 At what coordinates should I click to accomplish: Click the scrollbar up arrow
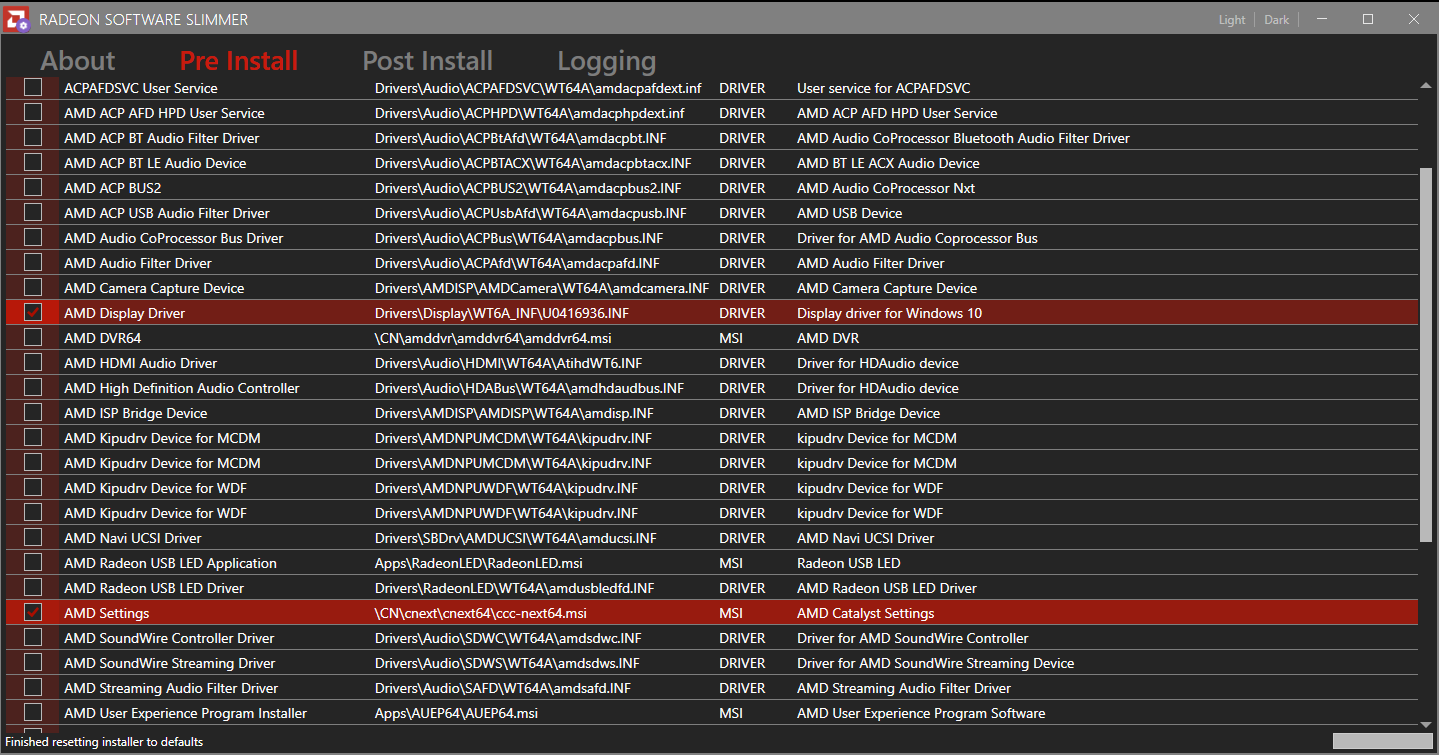(x=1426, y=85)
